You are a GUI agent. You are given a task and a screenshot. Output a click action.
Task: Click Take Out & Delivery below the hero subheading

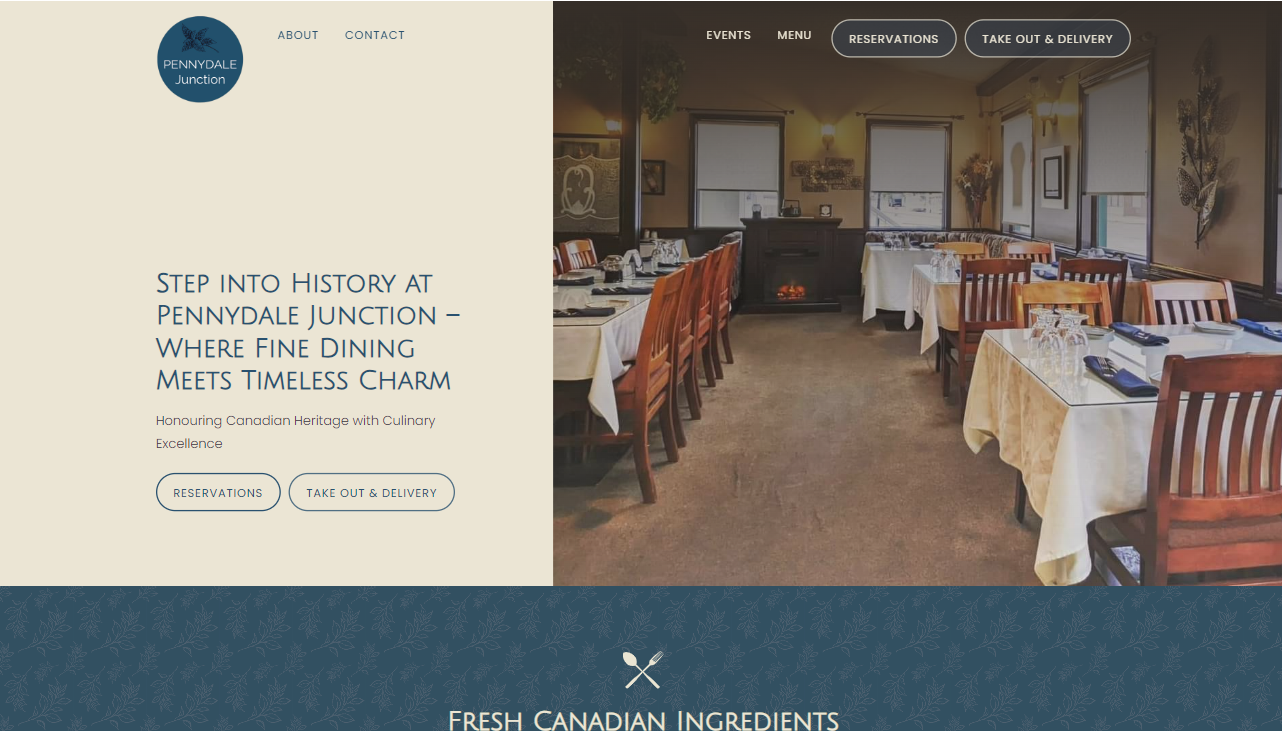(x=372, y=492)
